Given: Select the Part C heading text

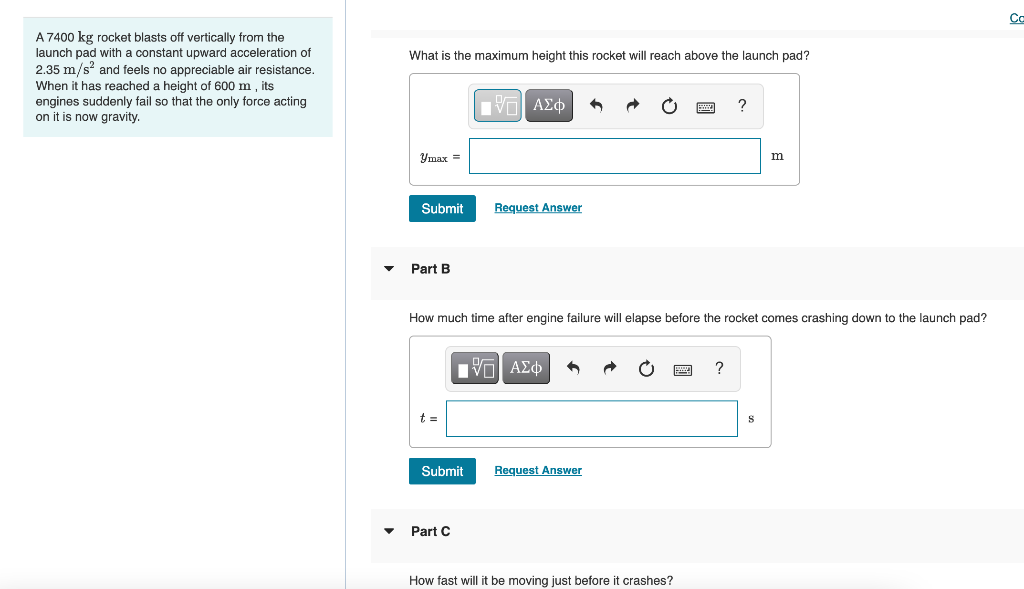Looking at the screenshot, I should click(430, 532).
